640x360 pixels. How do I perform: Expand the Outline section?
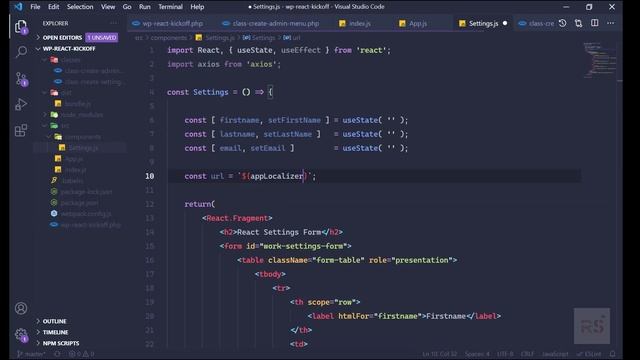(54, 321)
